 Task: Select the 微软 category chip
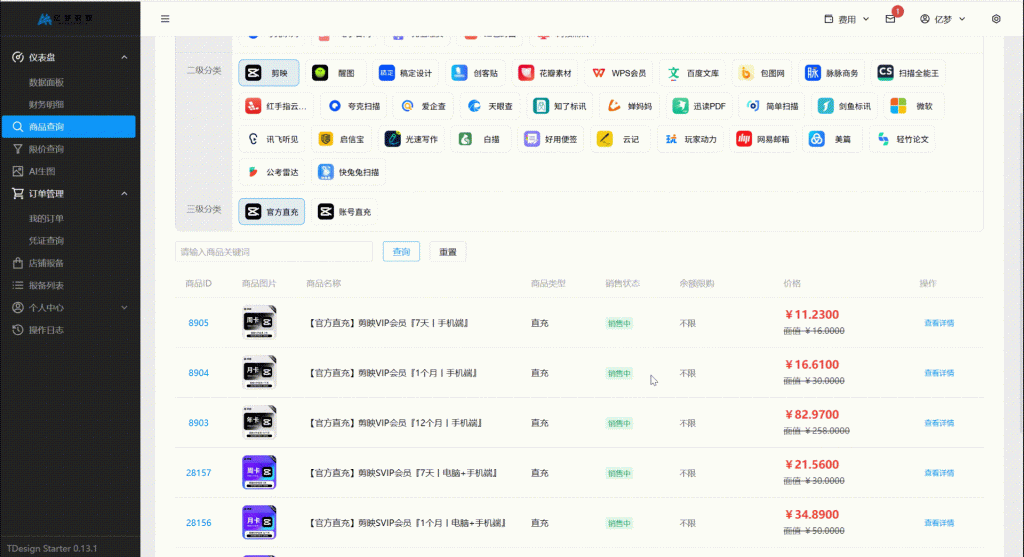coord(914,106)
